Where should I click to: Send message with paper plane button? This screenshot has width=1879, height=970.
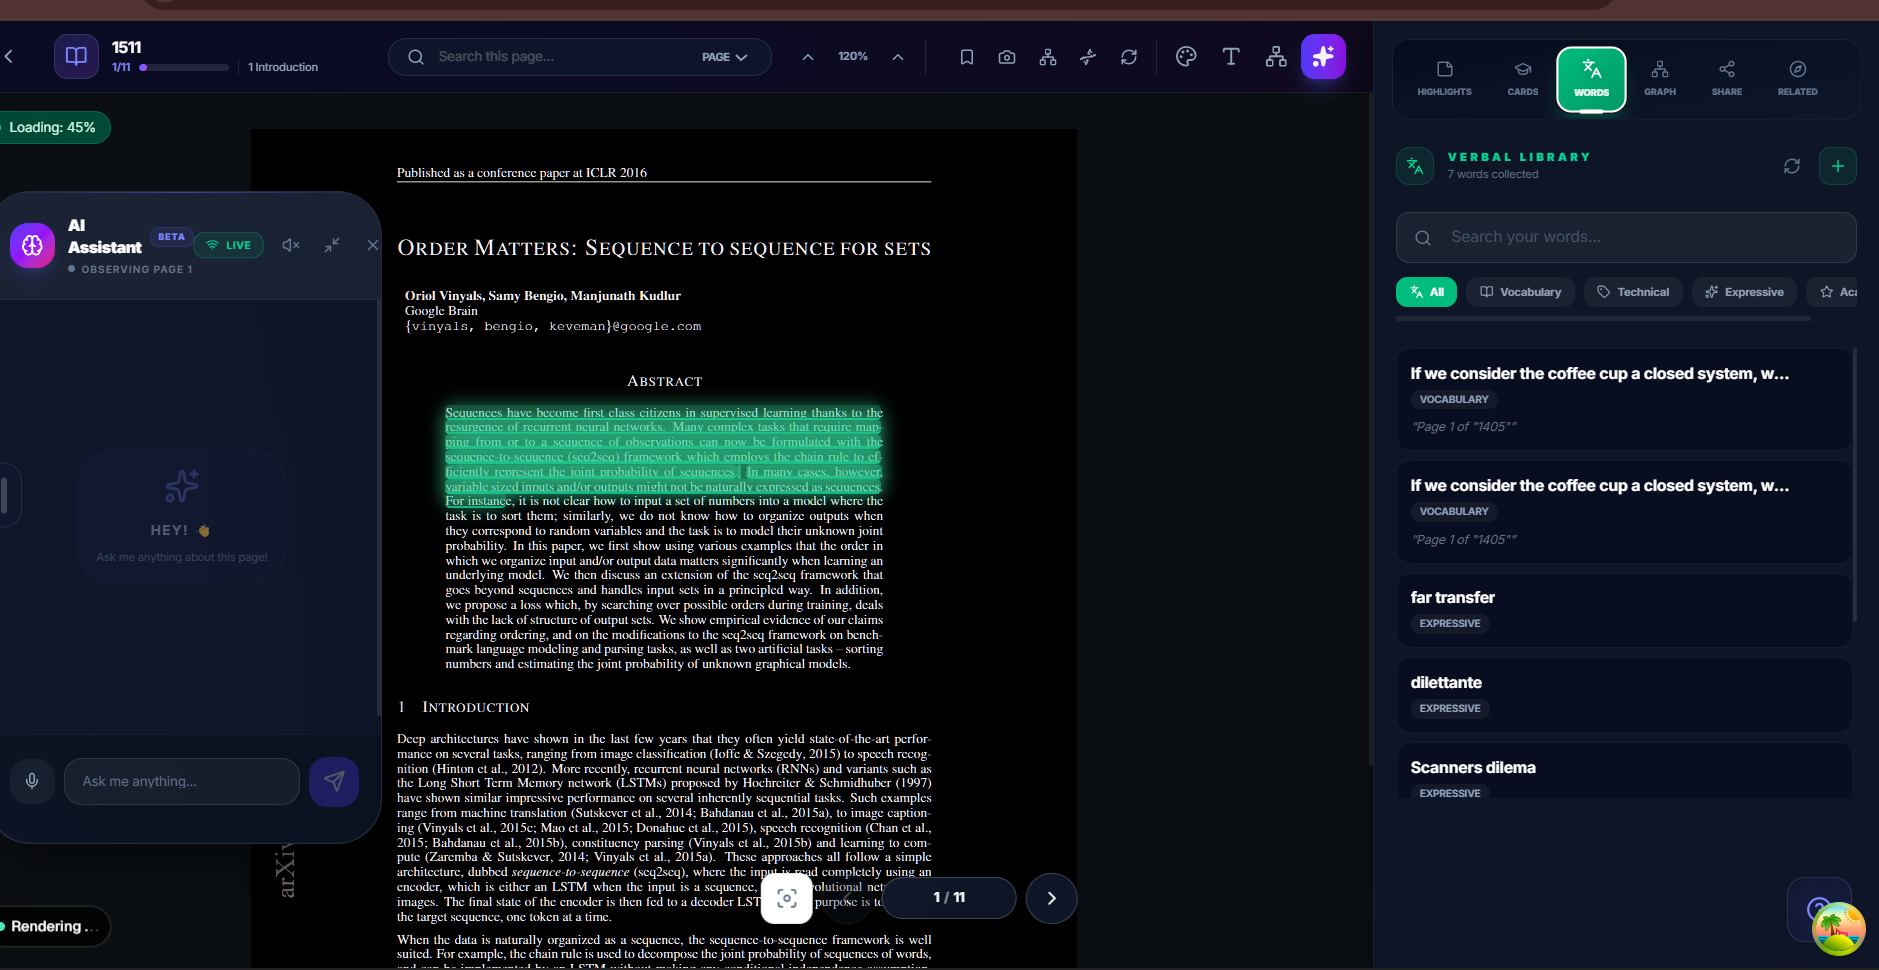(x=334, y=781)
